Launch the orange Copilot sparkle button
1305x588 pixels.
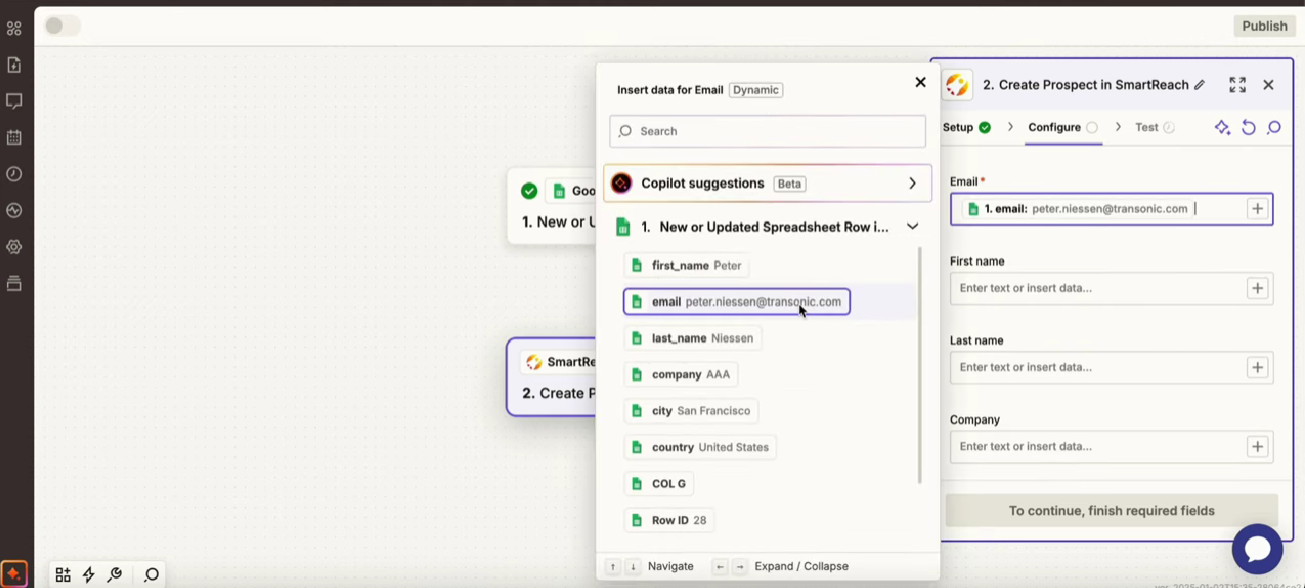(14, 574)
